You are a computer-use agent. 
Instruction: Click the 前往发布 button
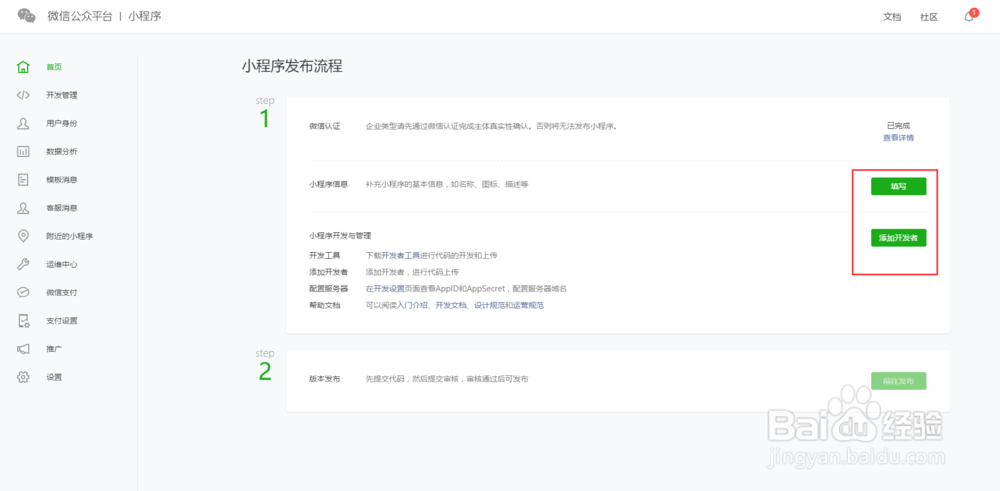[898, 381]
